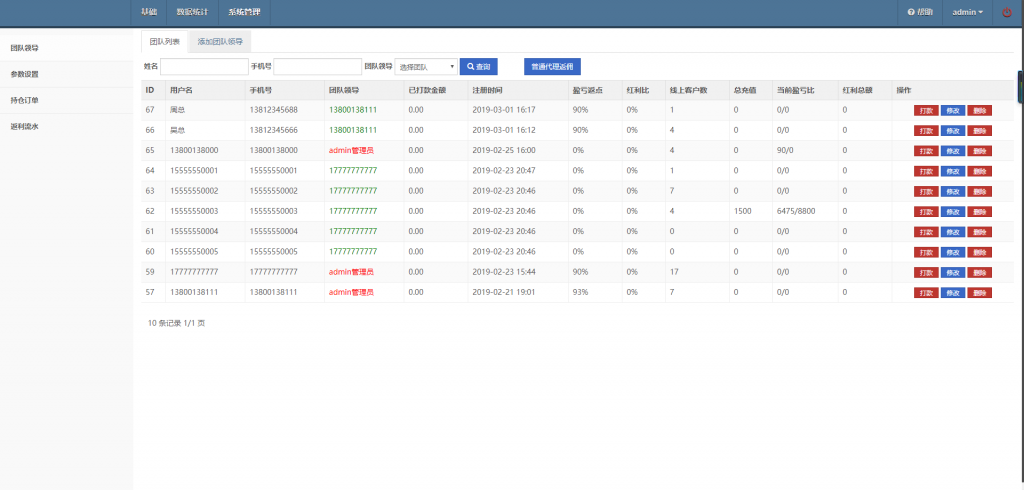Open 数据统计 in top navigation

(192, 12)
